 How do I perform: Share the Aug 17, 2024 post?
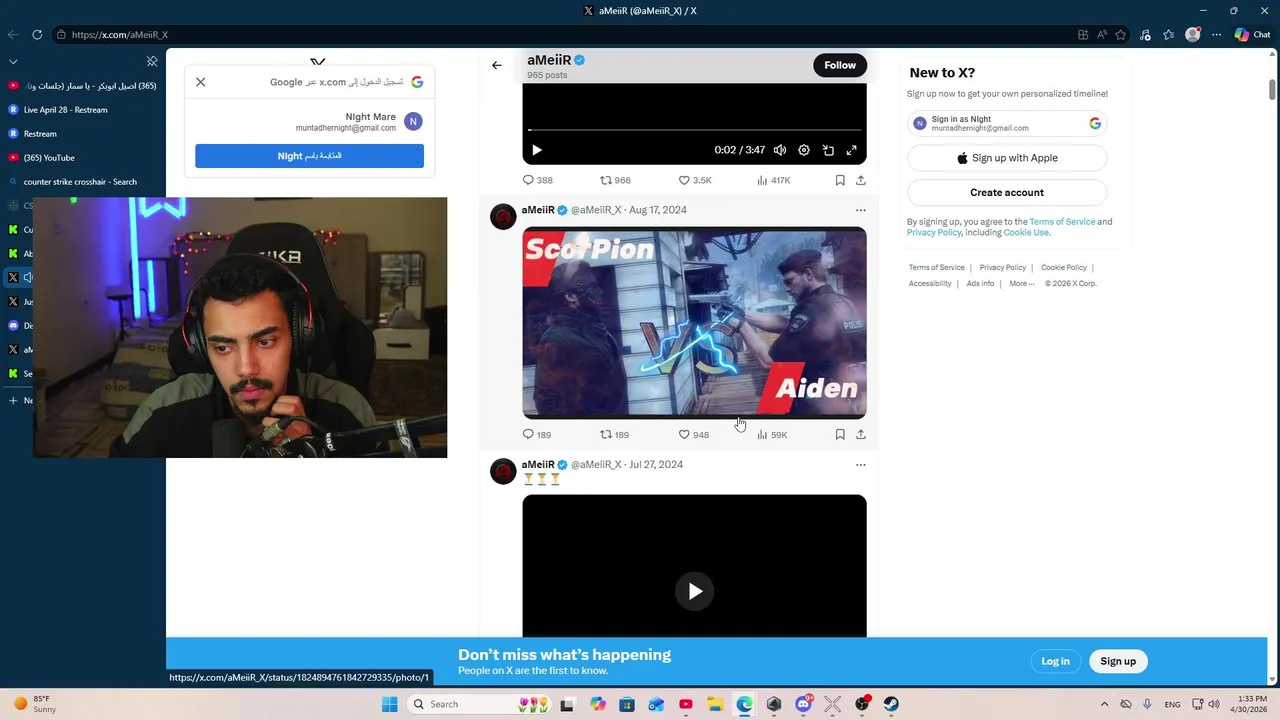coord(861,434)
